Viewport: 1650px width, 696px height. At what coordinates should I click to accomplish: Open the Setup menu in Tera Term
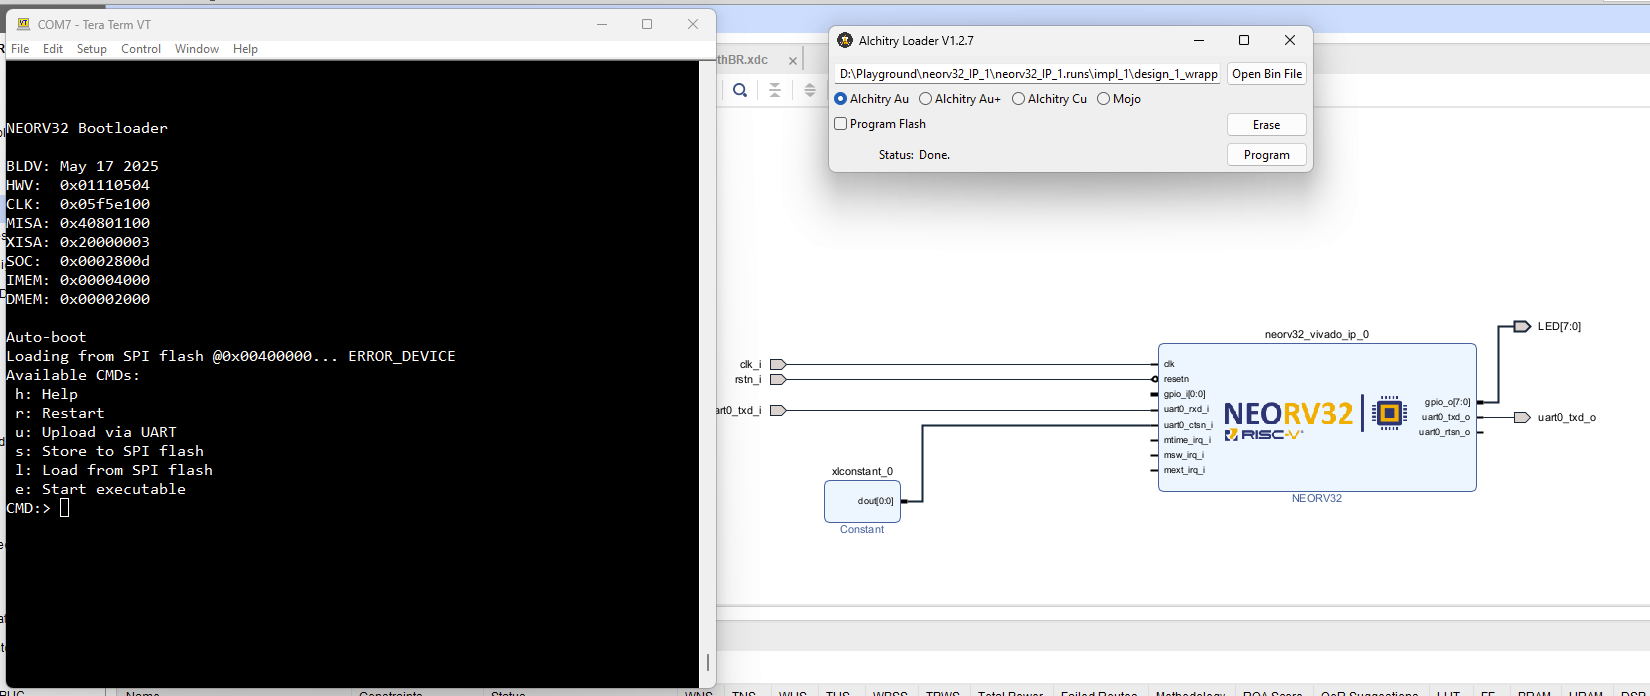[92, 49]
